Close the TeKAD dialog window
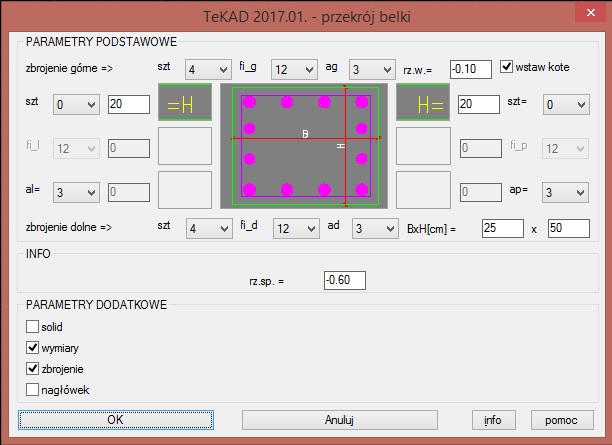The width and height of the screenshot is (612, 445). pyautogui.click(x=591, y=12)
